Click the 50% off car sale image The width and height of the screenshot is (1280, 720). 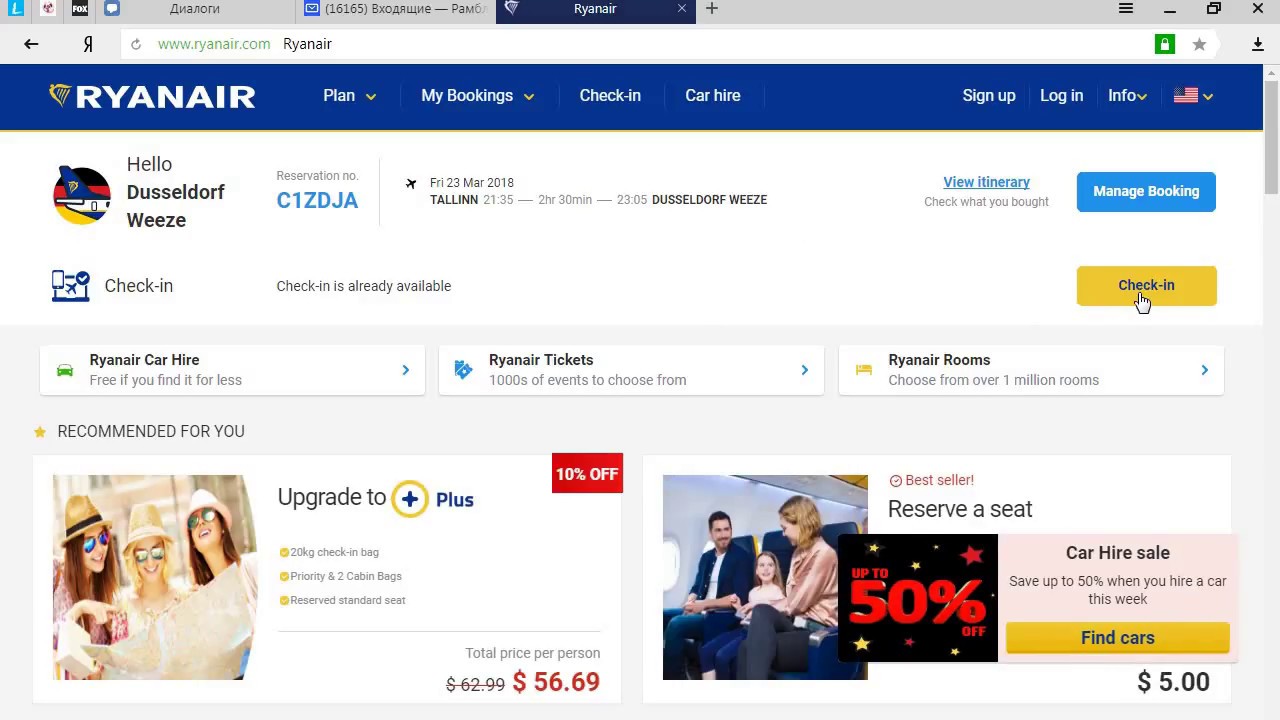918,598
